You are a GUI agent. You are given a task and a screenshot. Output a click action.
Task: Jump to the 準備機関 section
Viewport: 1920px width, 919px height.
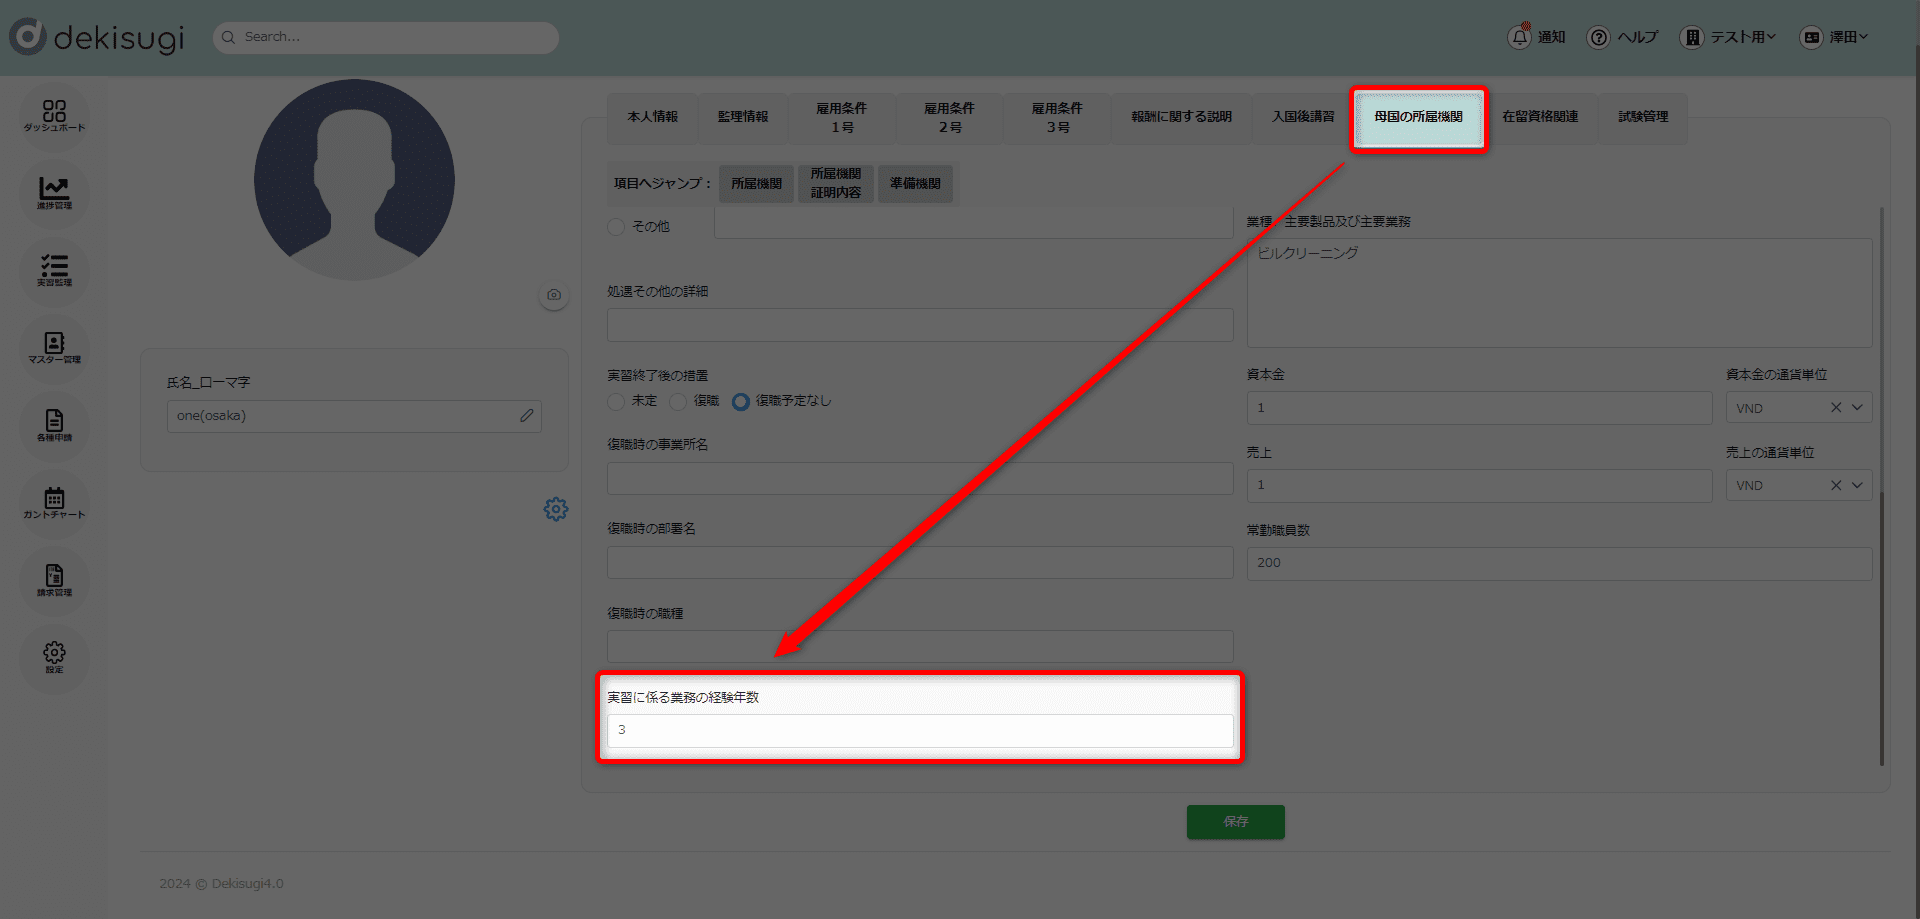point(915,184)
